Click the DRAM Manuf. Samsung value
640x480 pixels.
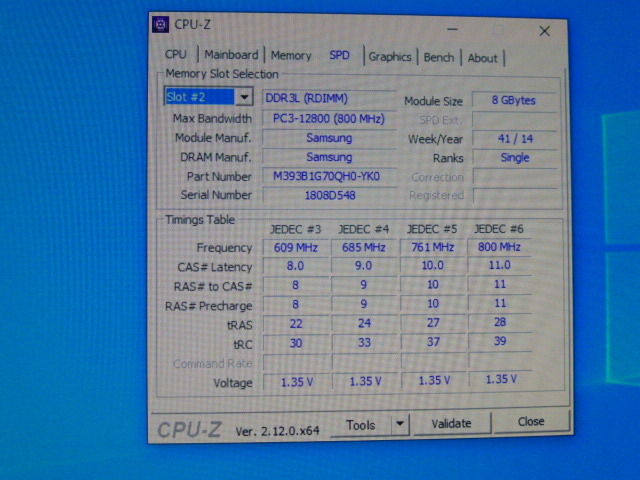(x=329, y=157)
